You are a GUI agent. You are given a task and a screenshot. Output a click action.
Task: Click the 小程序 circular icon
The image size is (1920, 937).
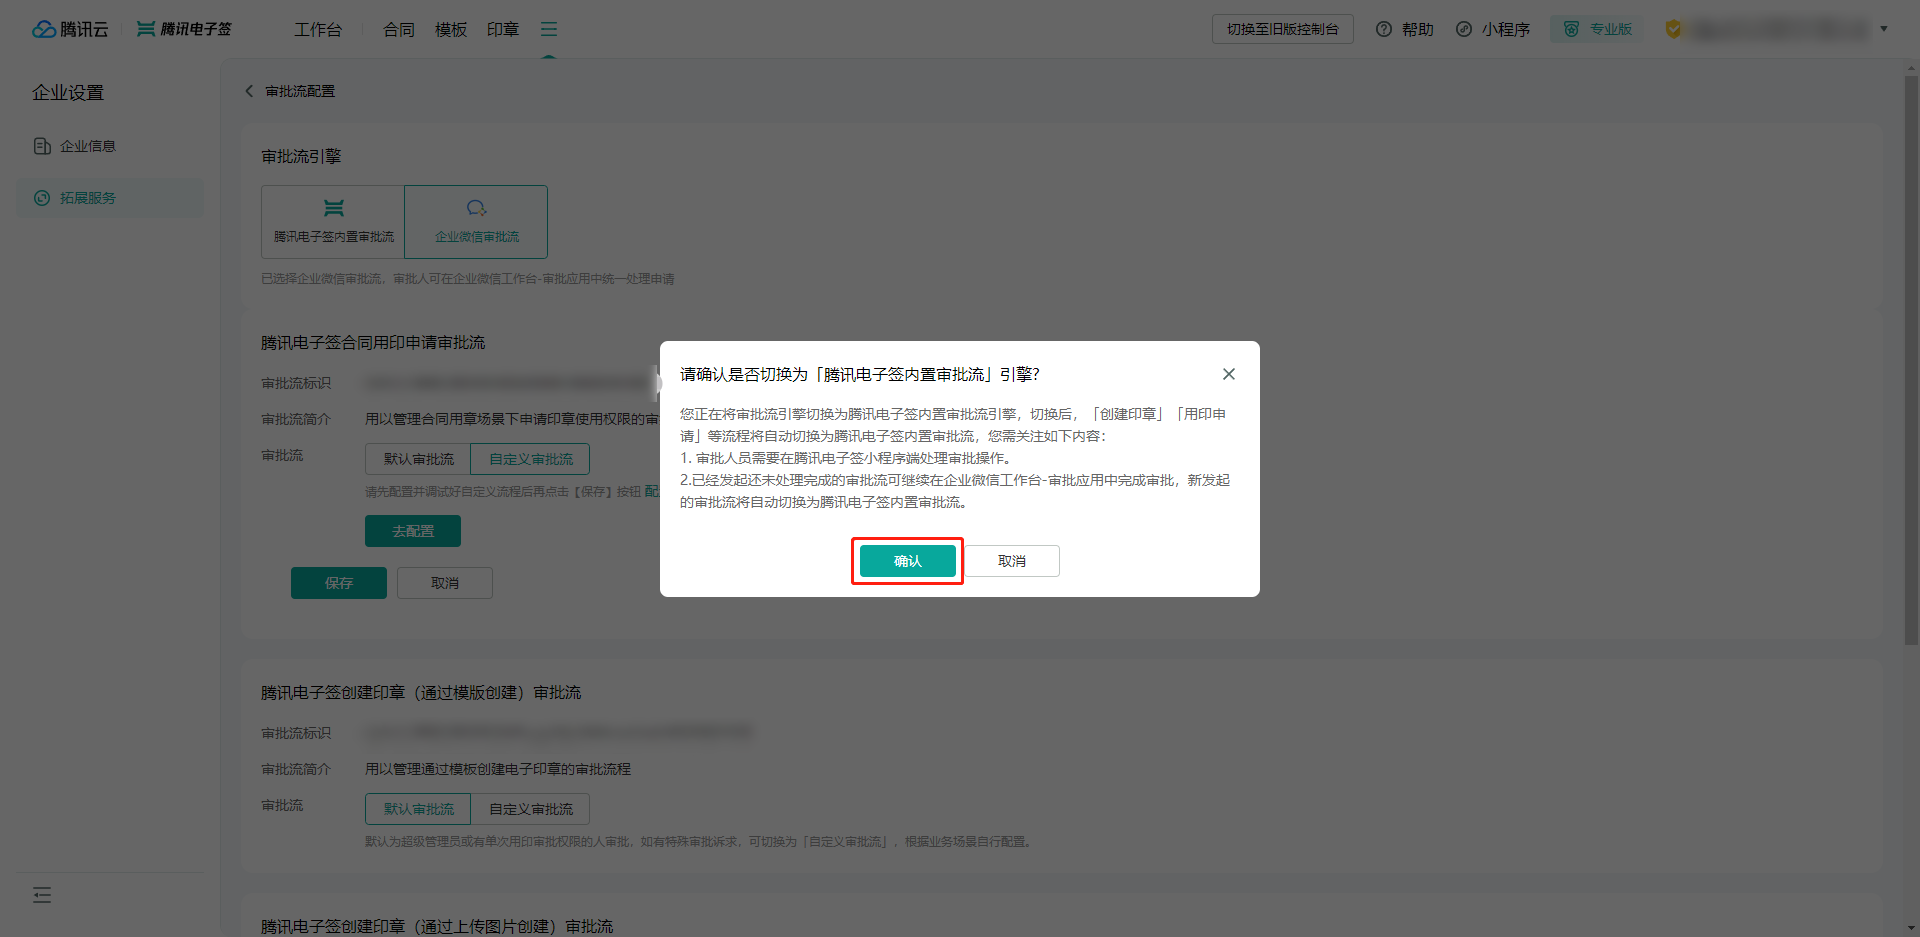click(x=1464, y=29)
